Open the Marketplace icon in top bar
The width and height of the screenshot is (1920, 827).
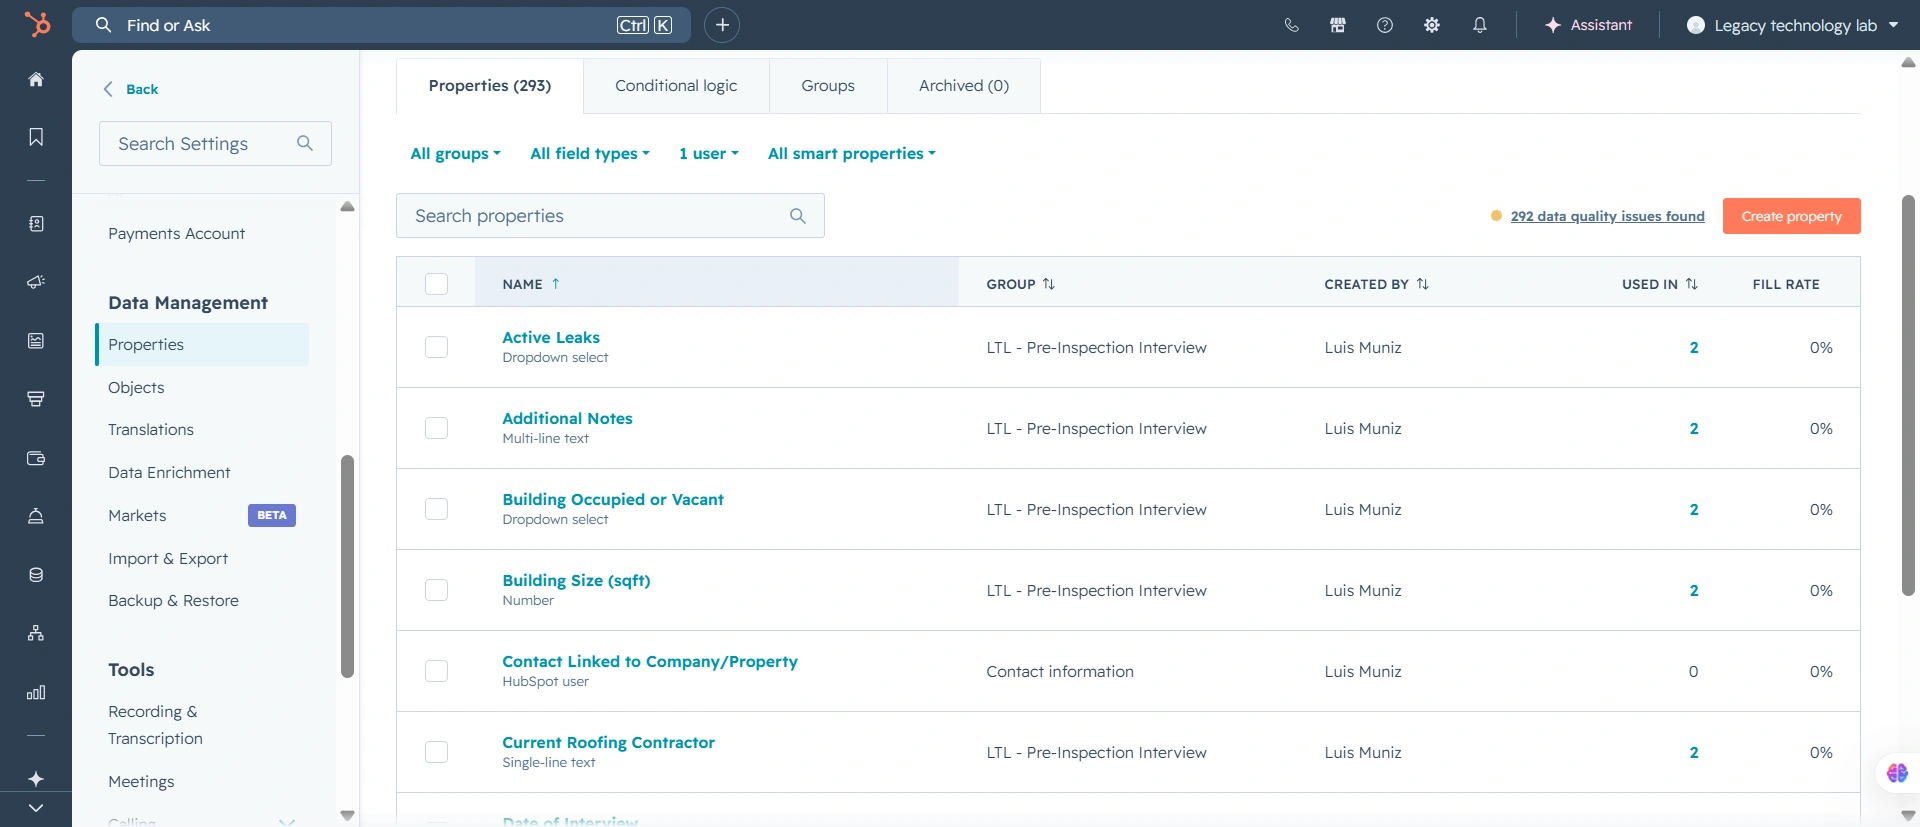[x=1338, y=25]
